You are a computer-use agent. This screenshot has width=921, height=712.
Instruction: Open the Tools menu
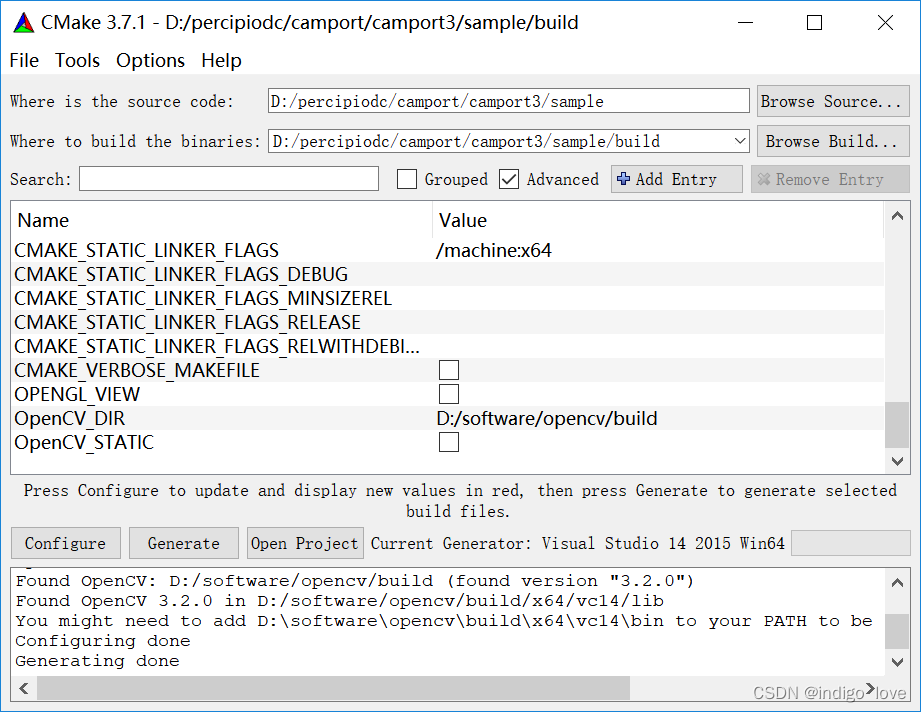coord(78,61)
